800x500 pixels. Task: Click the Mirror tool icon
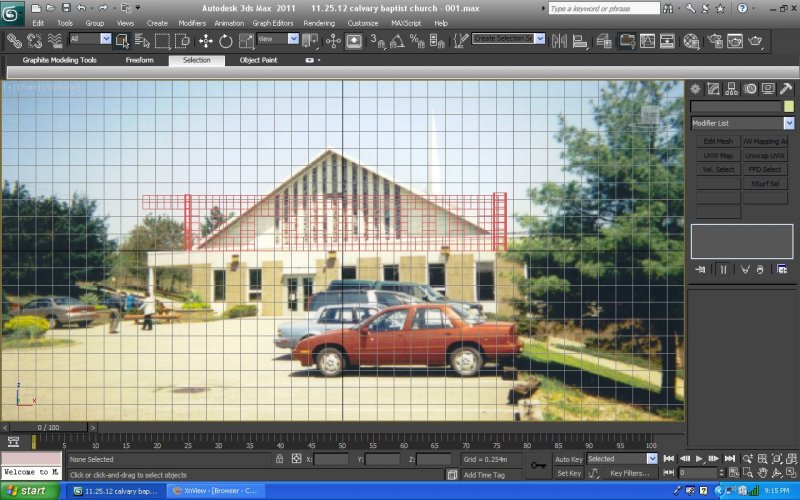click(x=559, y=41)
